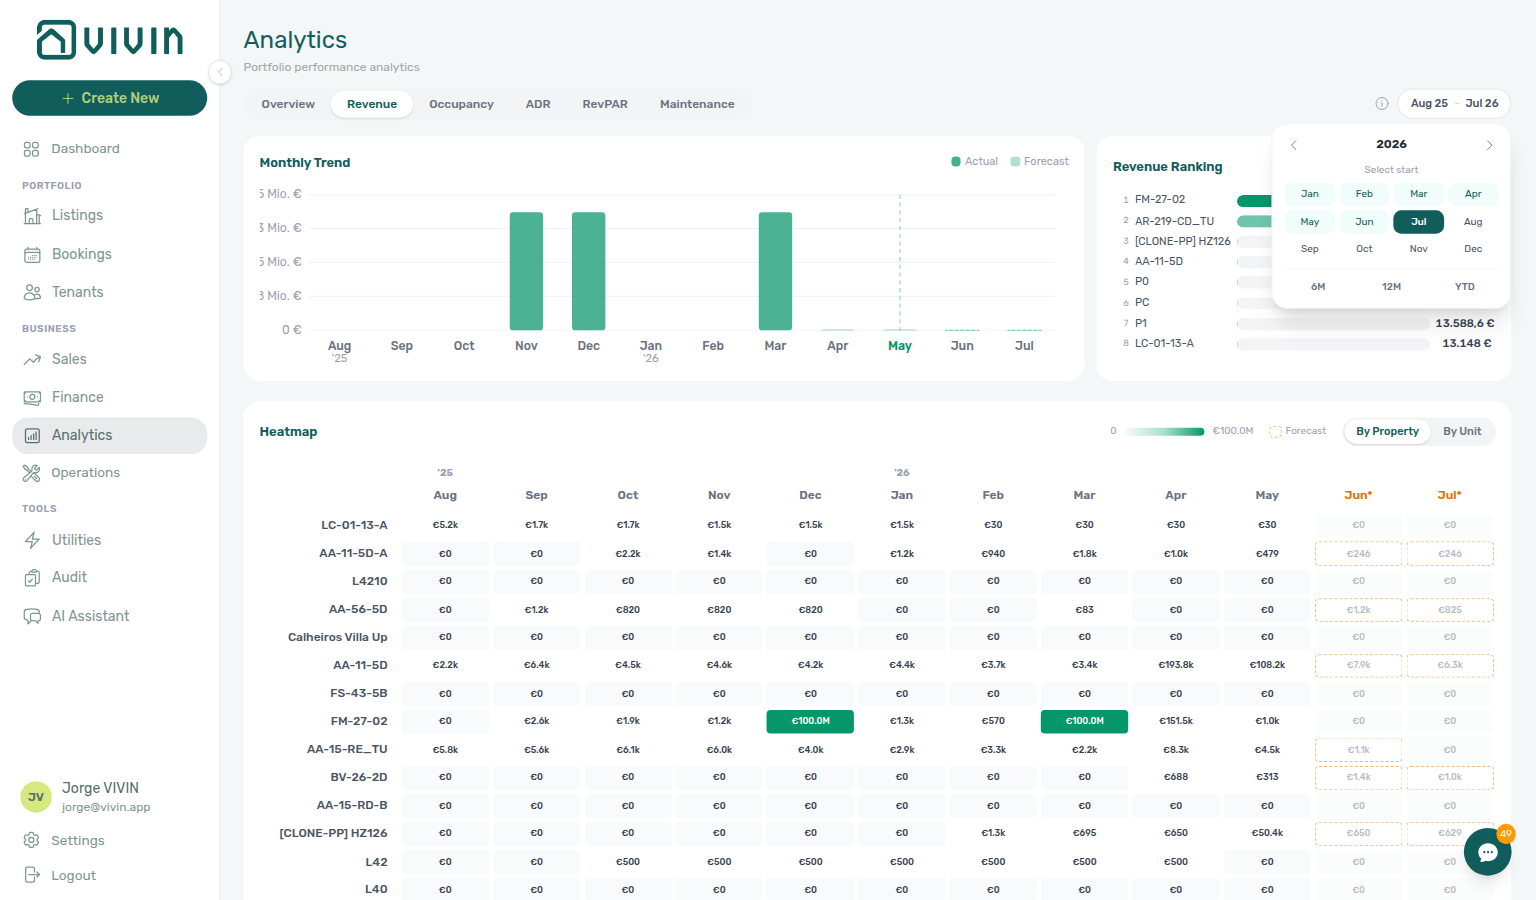Click the P1 revenue ranking bar
Screen dimensions: 1536x900
[x=1333, y=324]
